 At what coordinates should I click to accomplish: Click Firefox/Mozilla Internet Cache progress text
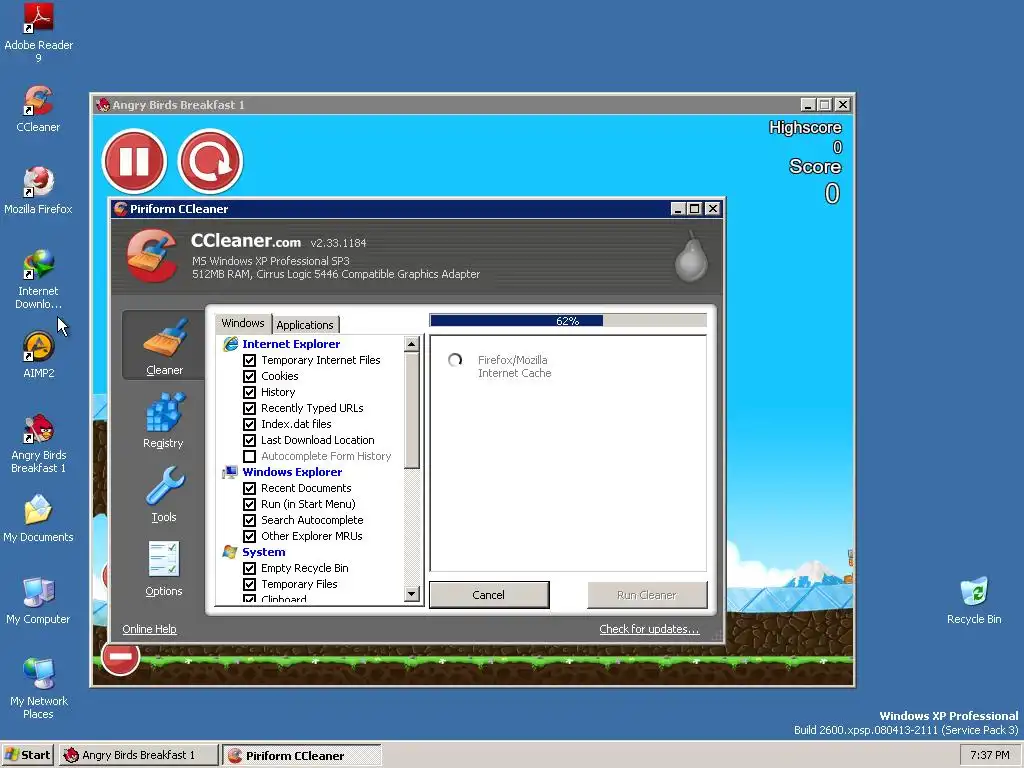[x=515, y=366]
